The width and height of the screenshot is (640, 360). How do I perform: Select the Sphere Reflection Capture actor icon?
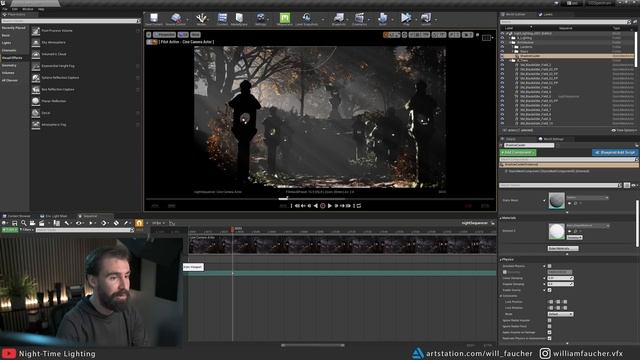tap(36, 78)
